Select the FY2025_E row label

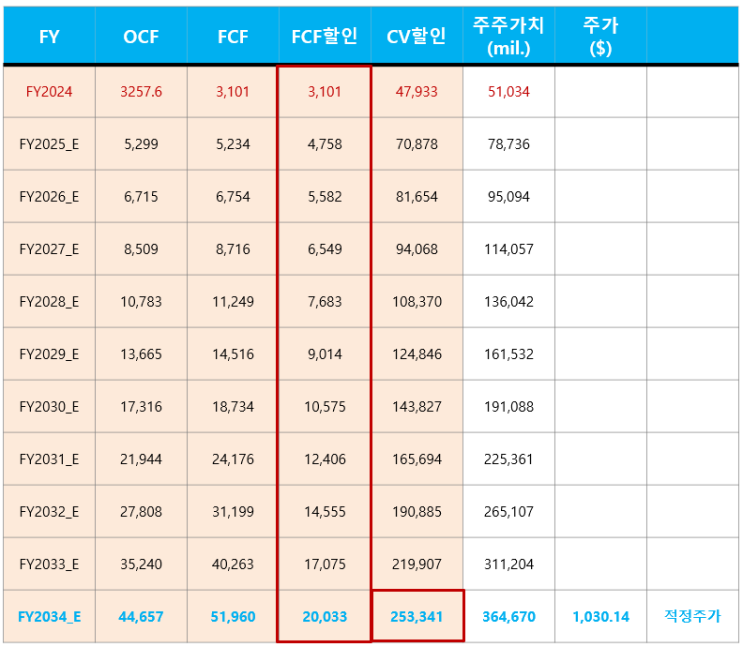click(49, 144)
